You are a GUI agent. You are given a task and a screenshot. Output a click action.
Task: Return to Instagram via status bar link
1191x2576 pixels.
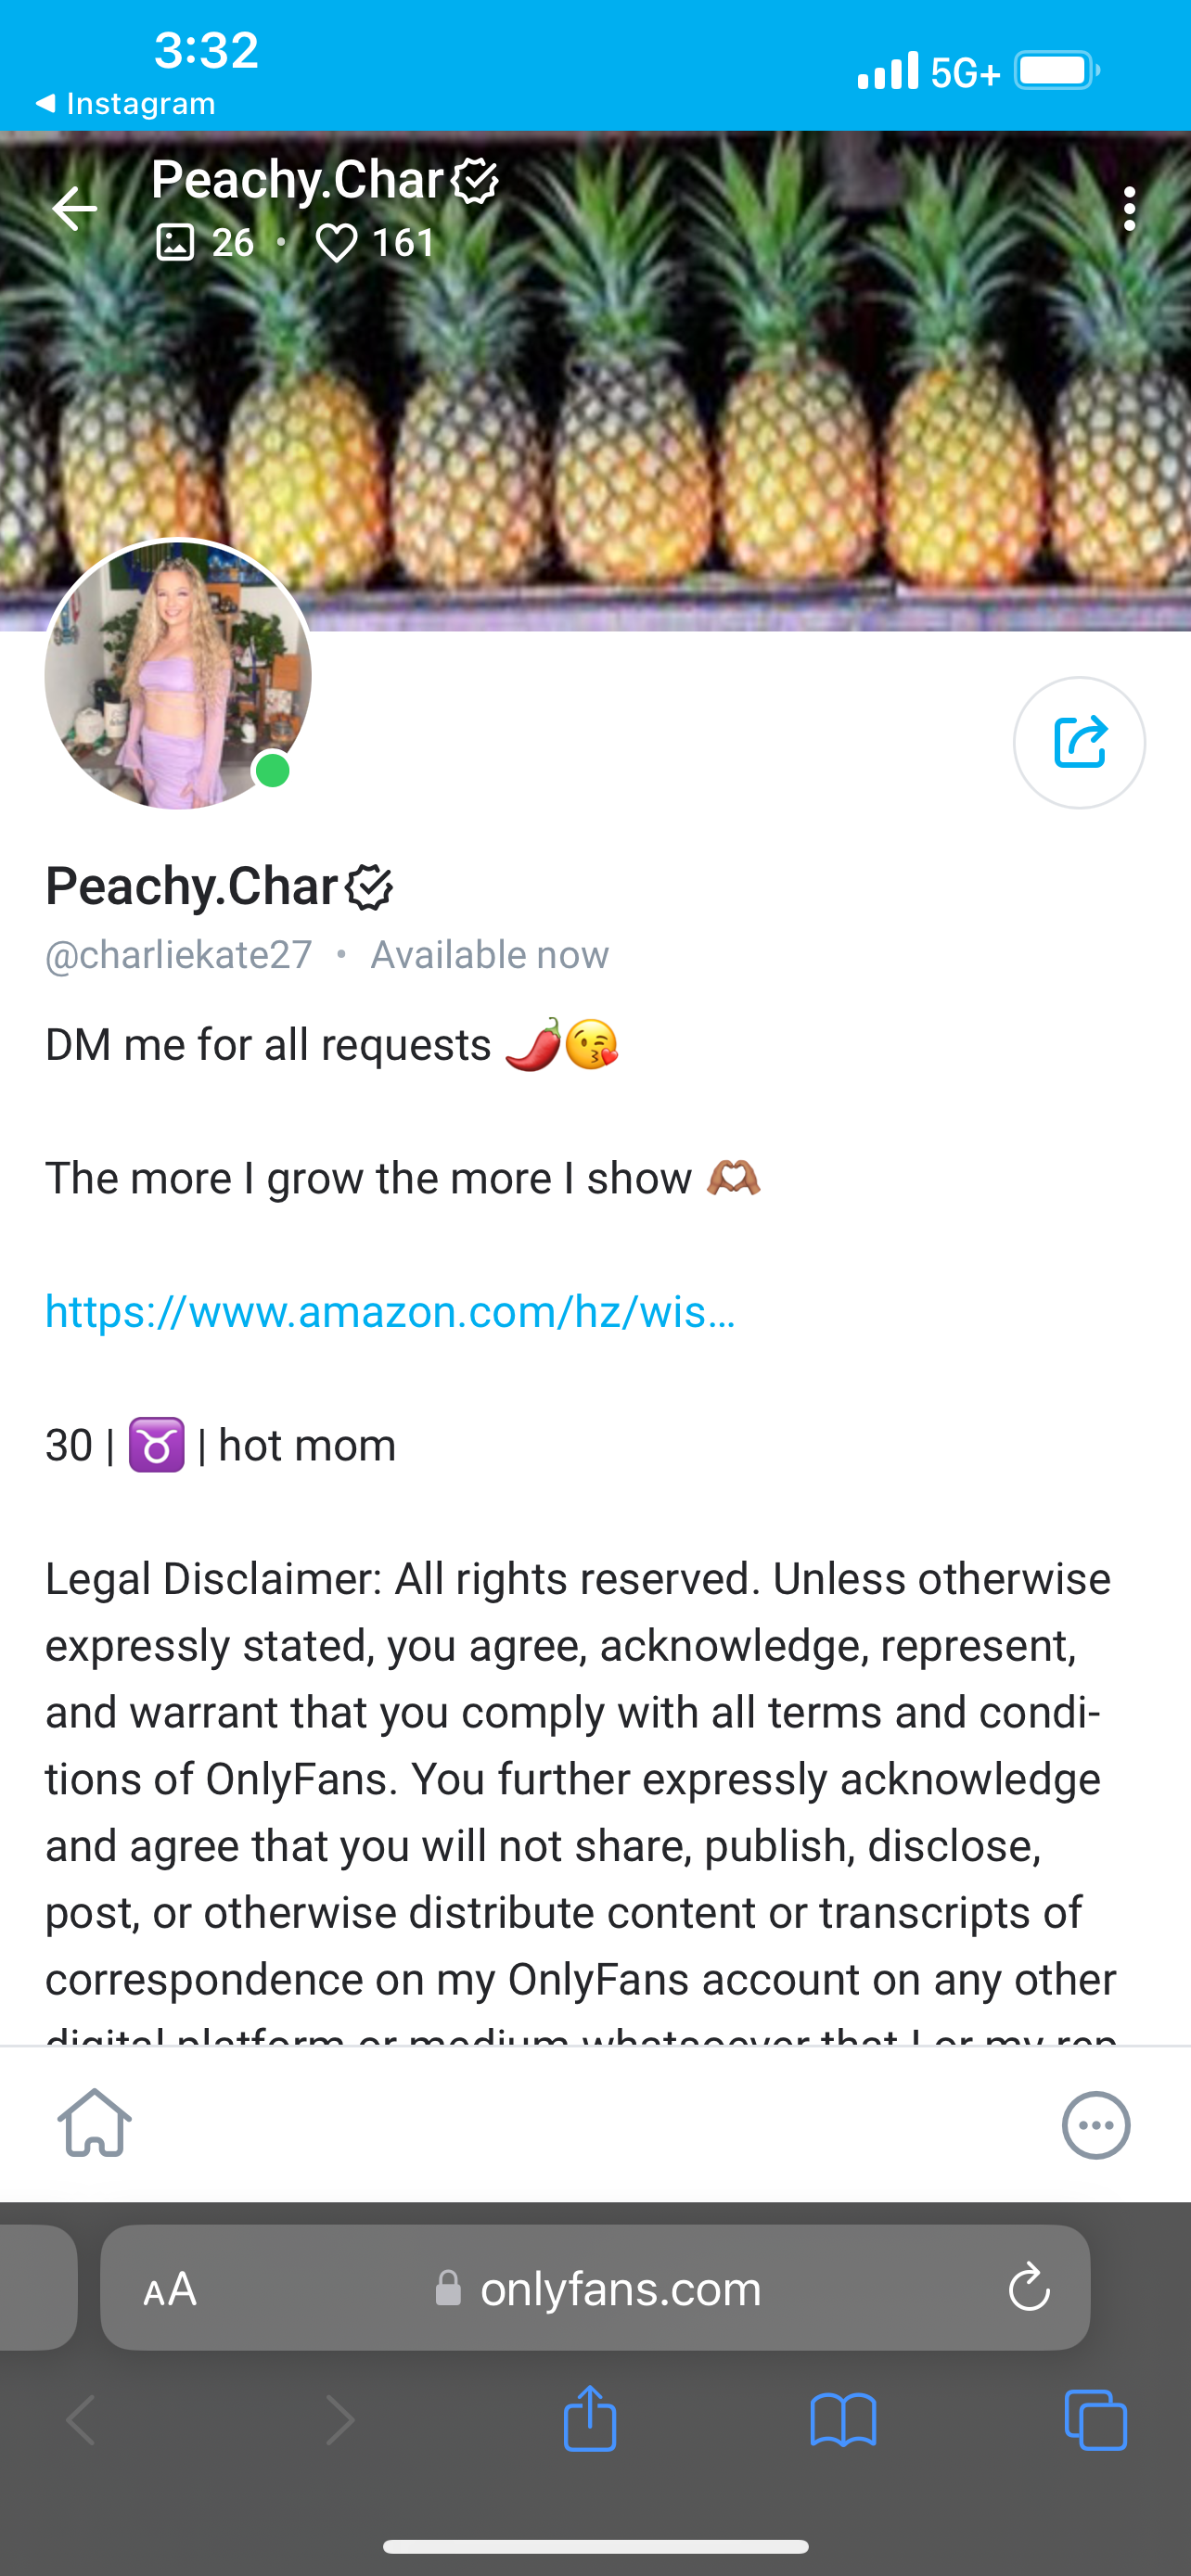[x=126, y=103]
